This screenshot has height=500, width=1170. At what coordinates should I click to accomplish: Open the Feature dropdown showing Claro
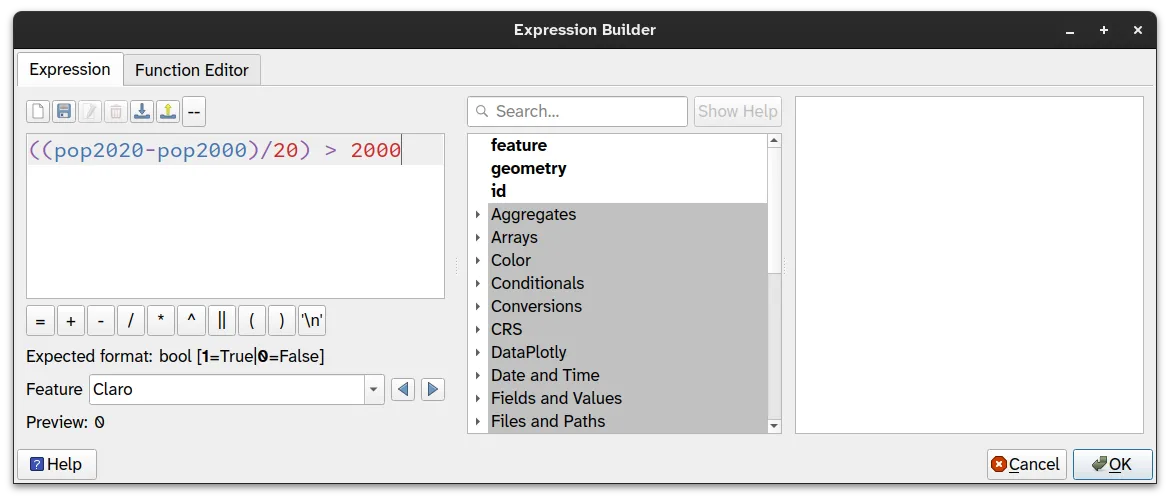pos(374,389)
